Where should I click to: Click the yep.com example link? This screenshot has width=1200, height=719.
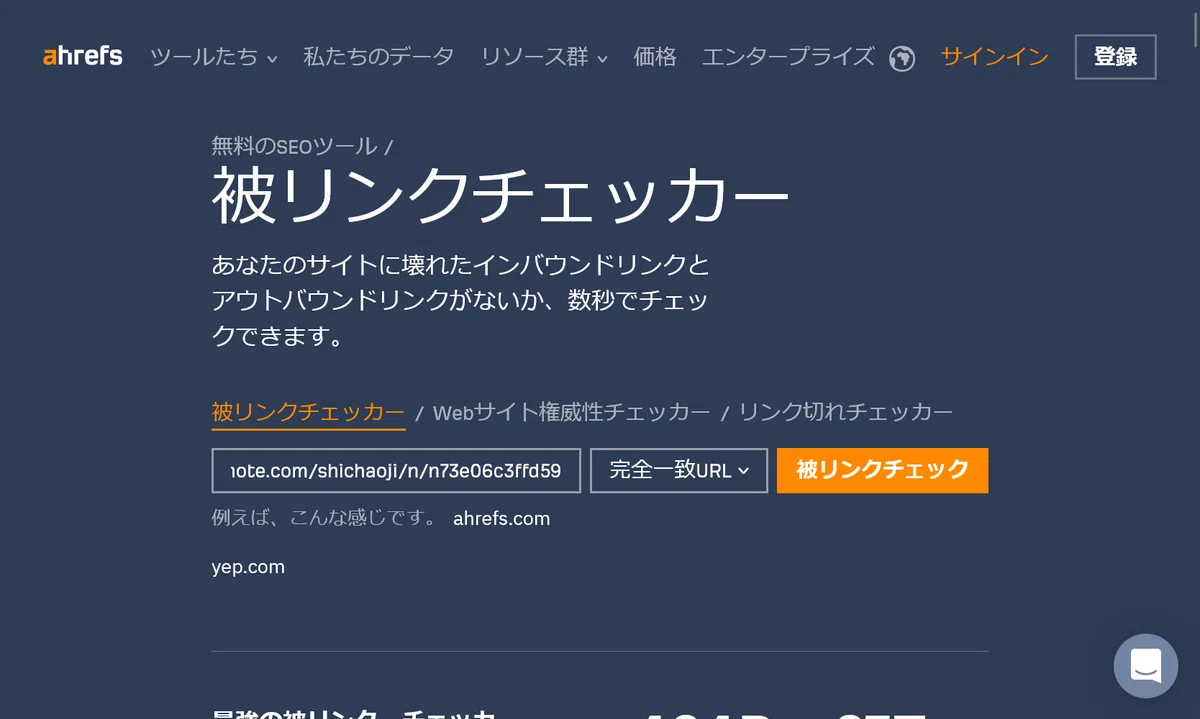(x=248, y=567)
